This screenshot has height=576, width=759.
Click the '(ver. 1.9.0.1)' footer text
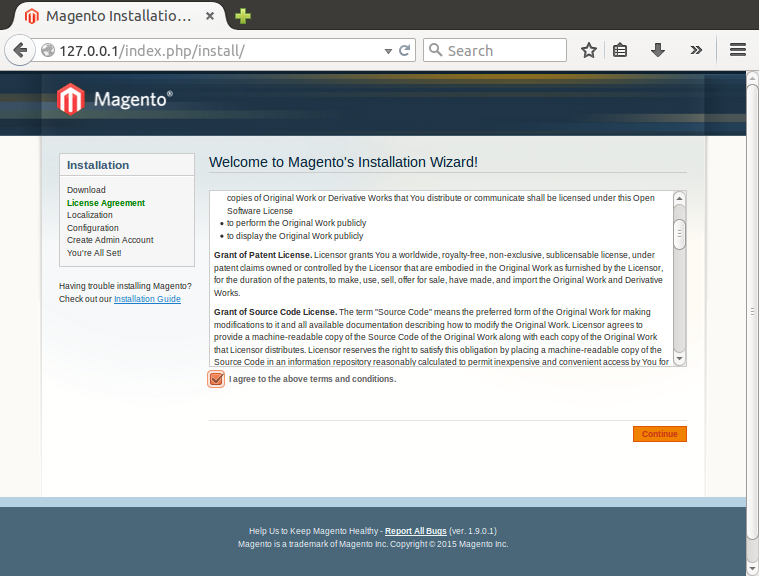tap(472, 531)
